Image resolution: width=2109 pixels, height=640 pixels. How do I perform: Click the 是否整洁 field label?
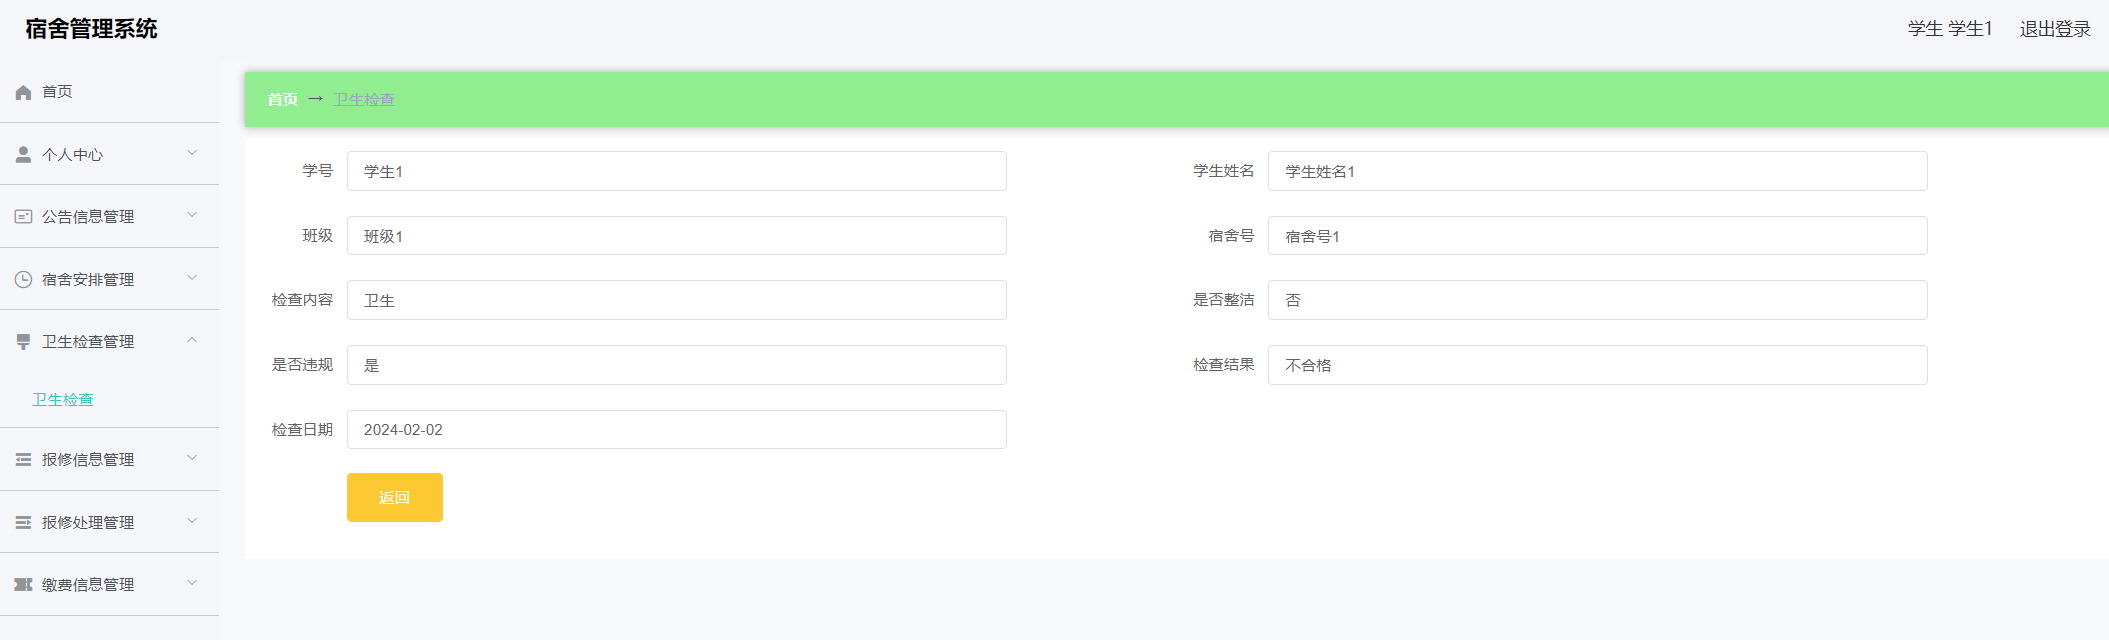1223,300
